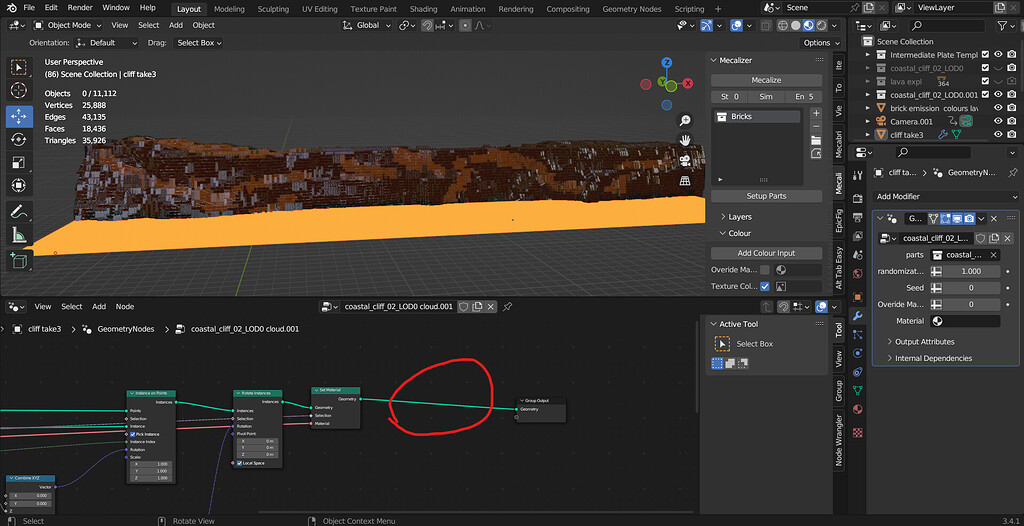Screen dimensions: 1024x526
Task: Toggle the Overide Ma... checkbox in Mecalizer
Action: click(764, 269)
